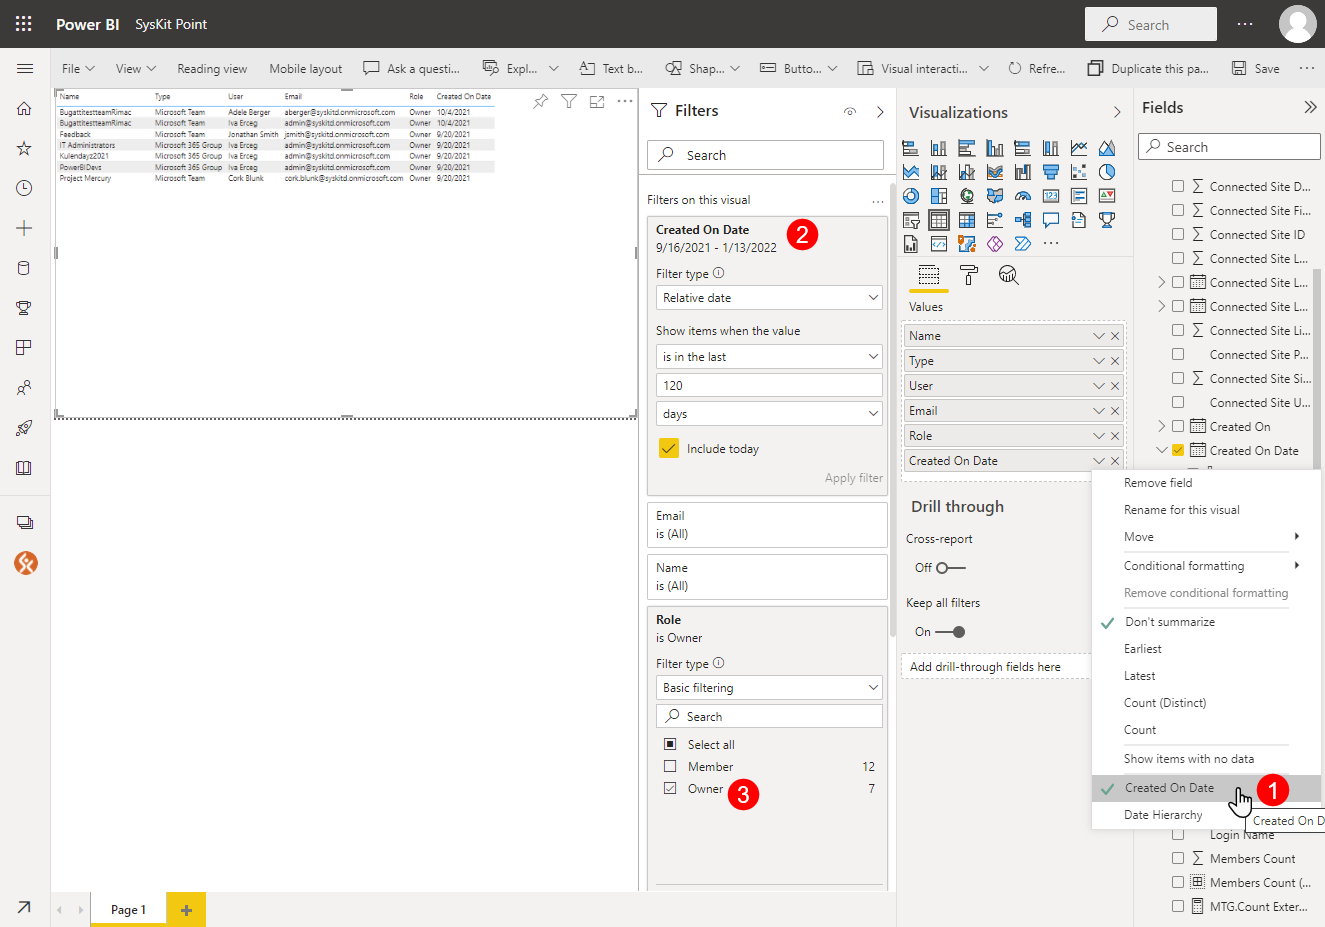Select the scatter chart visualization icon
1325x927 pixels.
pyautogui.click(x=1079, y=172)
